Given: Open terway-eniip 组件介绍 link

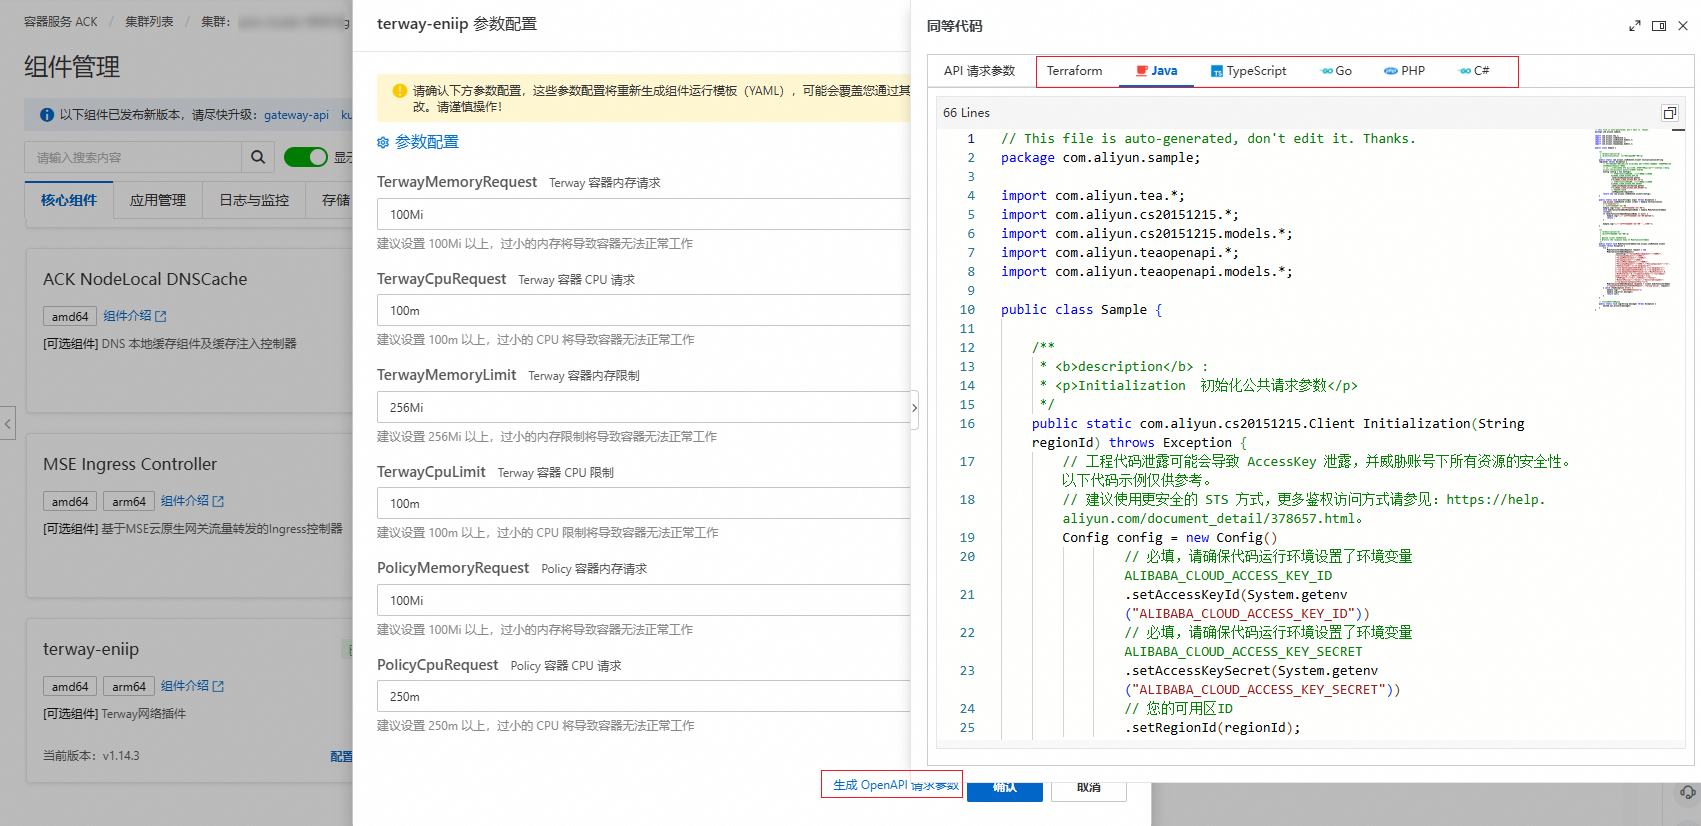Looking at the screenshot, I should [193, 686].
